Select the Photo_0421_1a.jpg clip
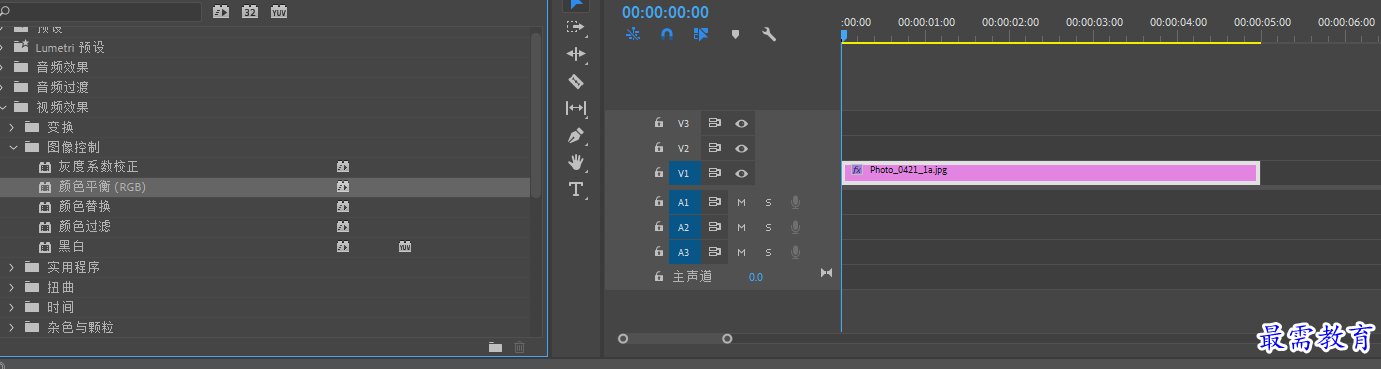1381x369 pixels. 1050,173
